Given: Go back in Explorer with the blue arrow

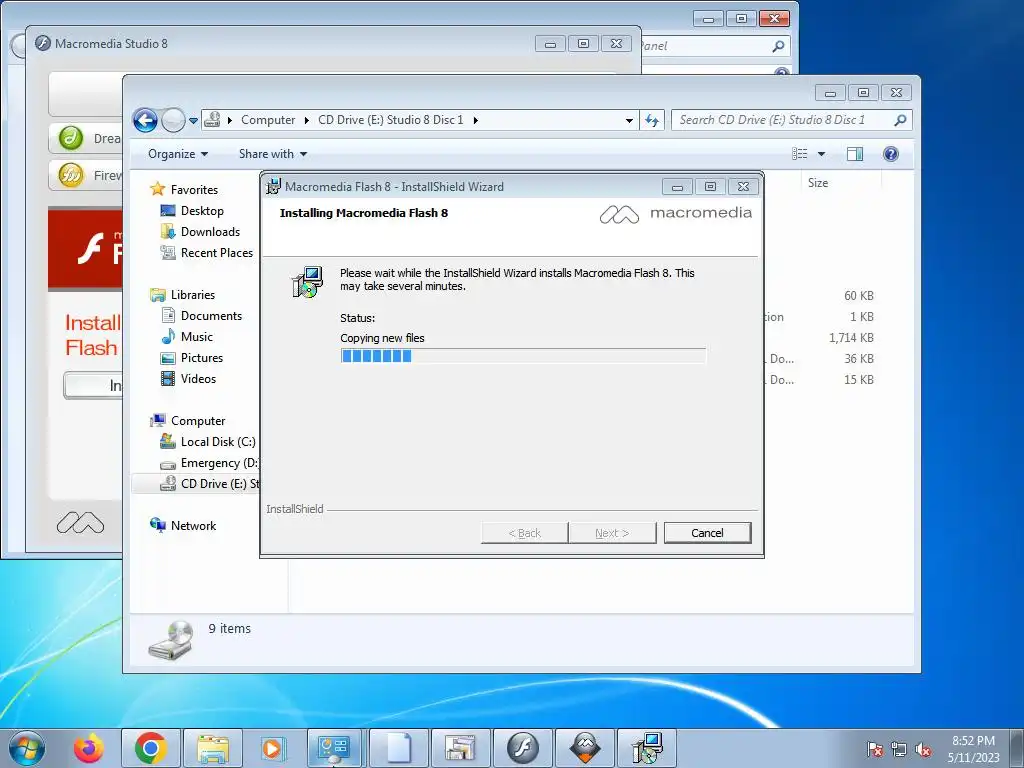Looking at the screenshot, I should (x=145, y=120).
